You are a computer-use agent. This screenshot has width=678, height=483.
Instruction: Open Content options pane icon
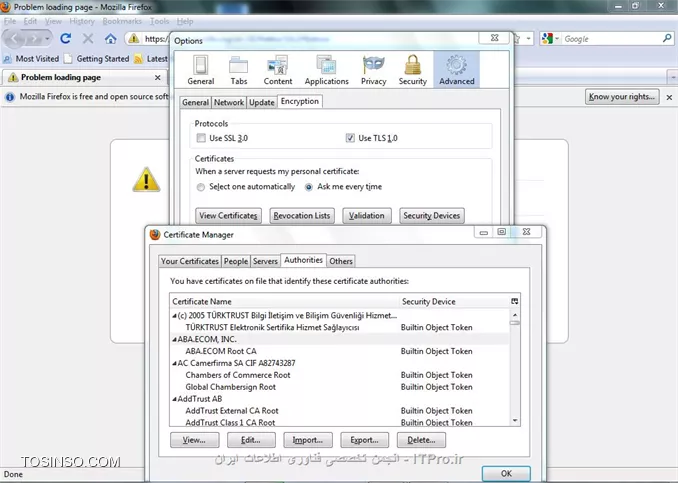tap(278, 70)
